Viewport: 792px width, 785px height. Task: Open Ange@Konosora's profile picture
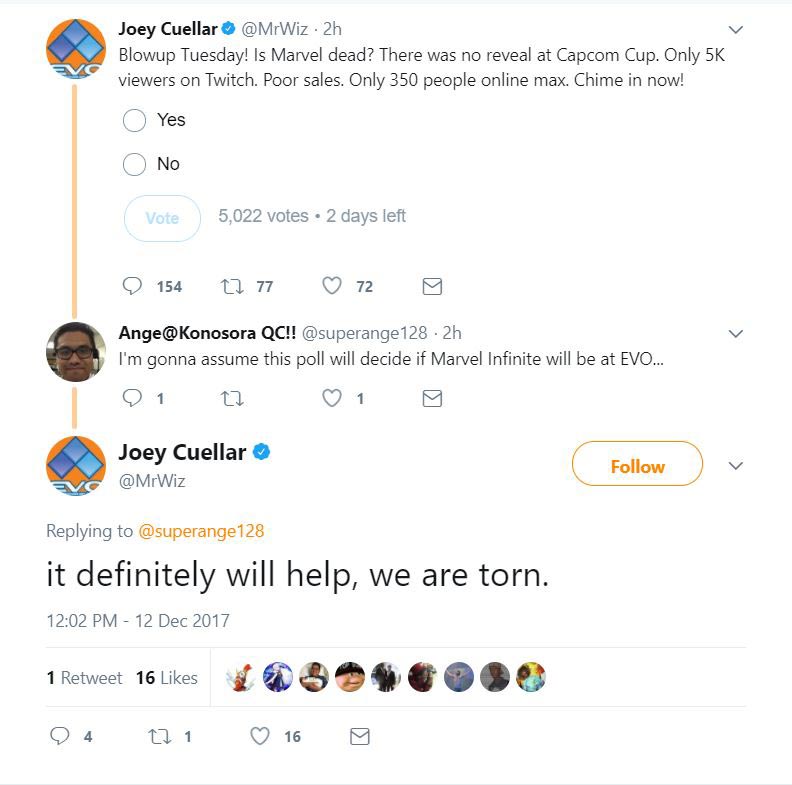(76, 351)
